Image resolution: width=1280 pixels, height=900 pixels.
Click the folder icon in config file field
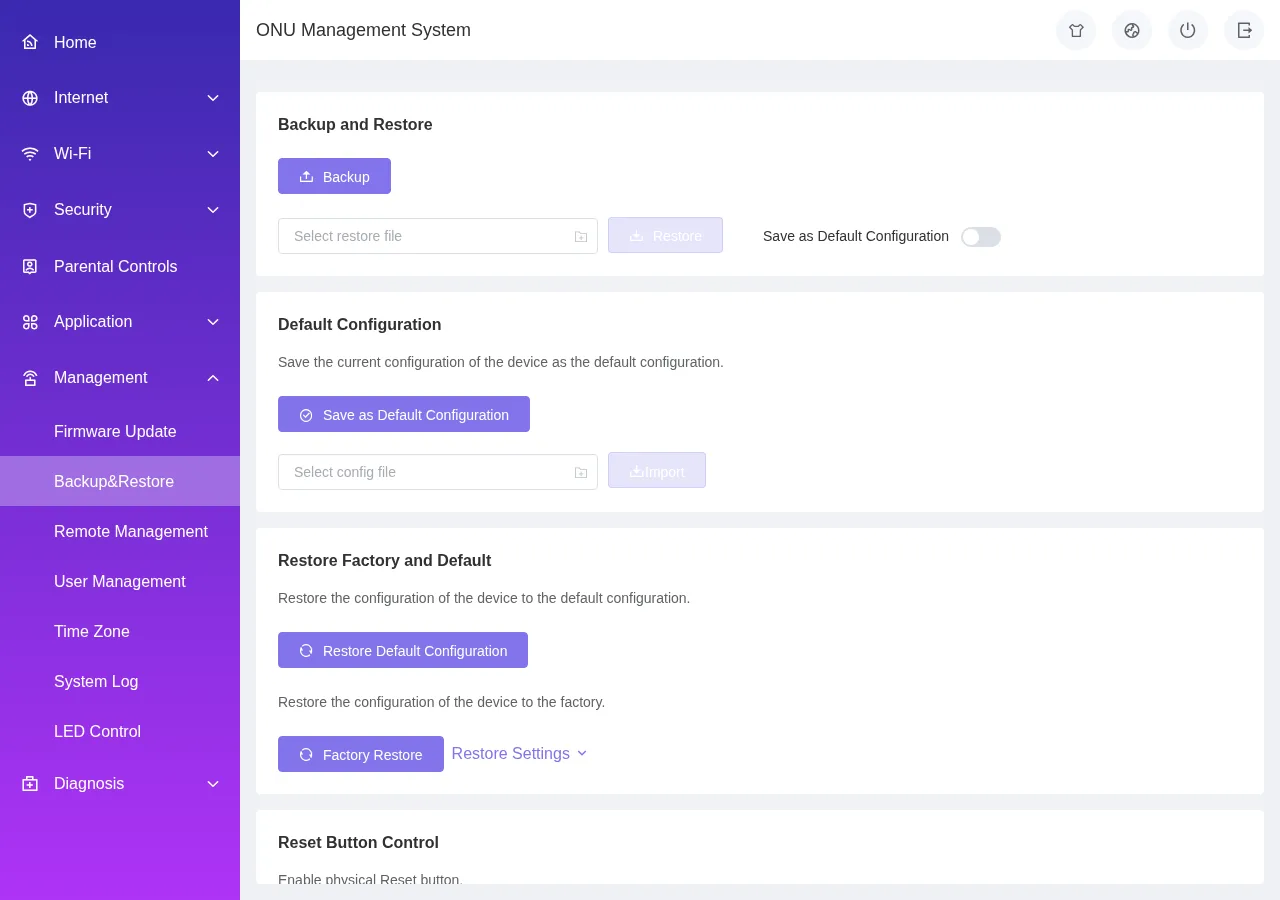click(x=581, y=472)
